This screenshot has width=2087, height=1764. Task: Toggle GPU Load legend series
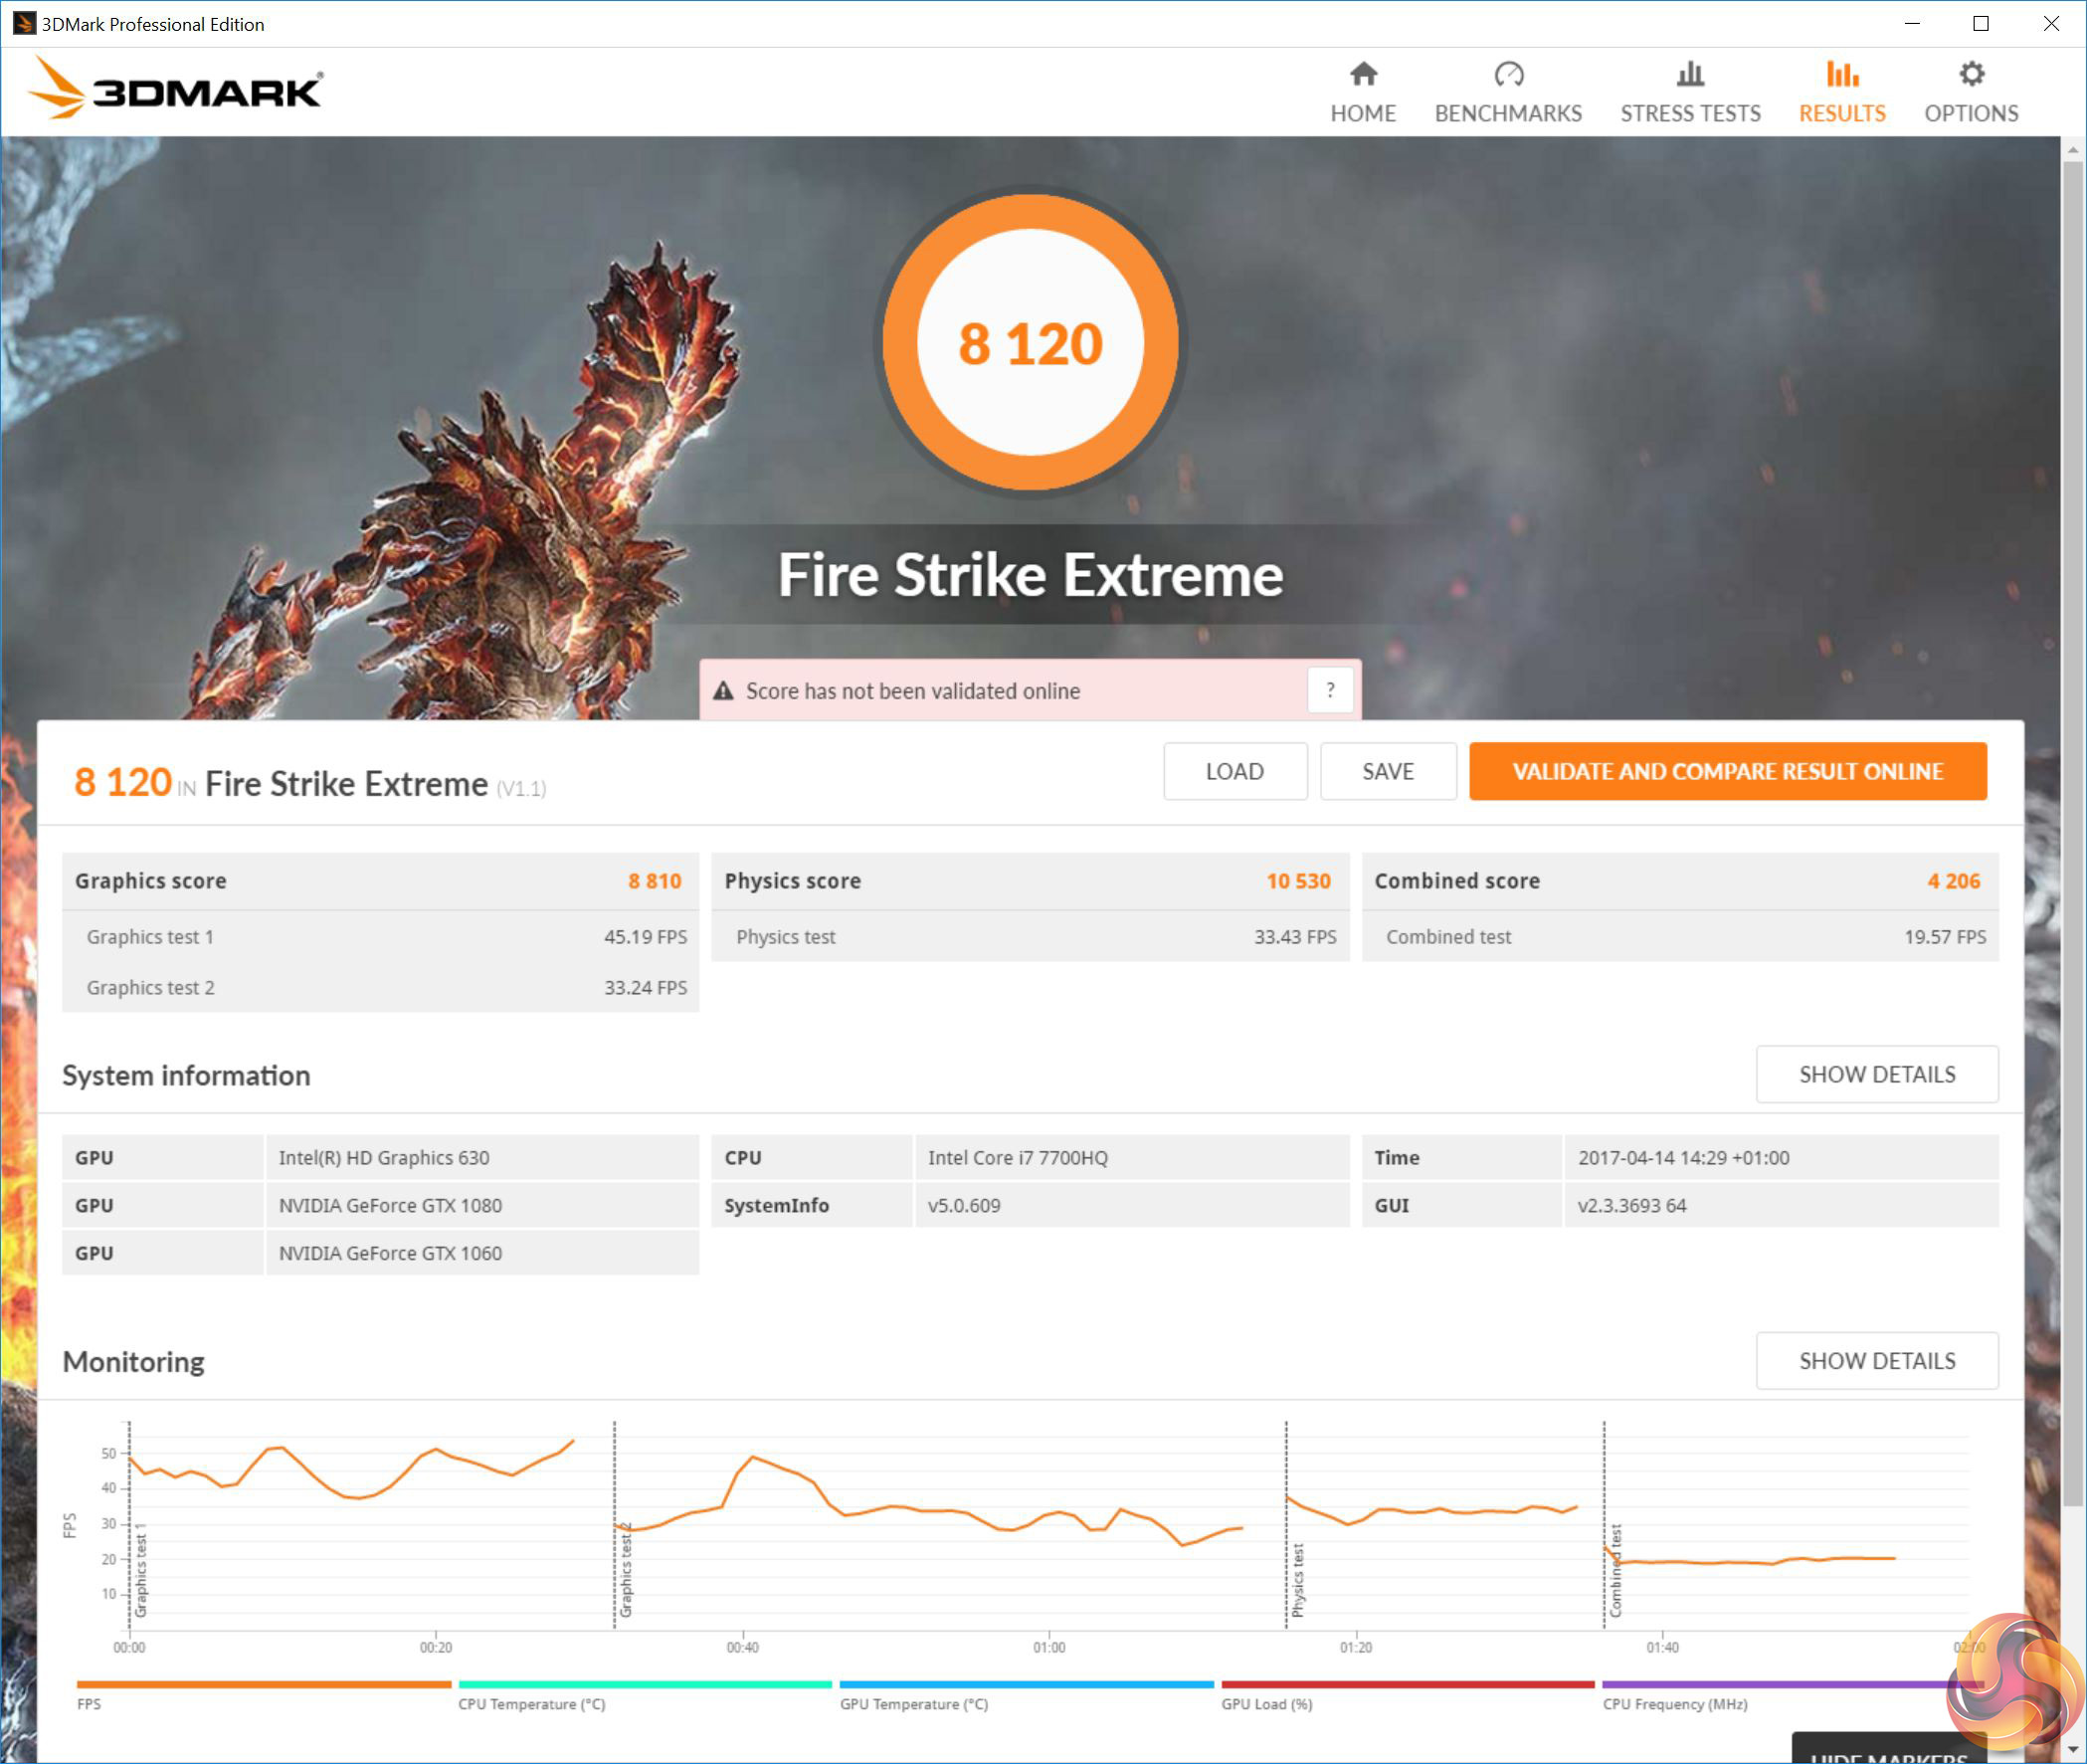[x=1266, y=1704]
